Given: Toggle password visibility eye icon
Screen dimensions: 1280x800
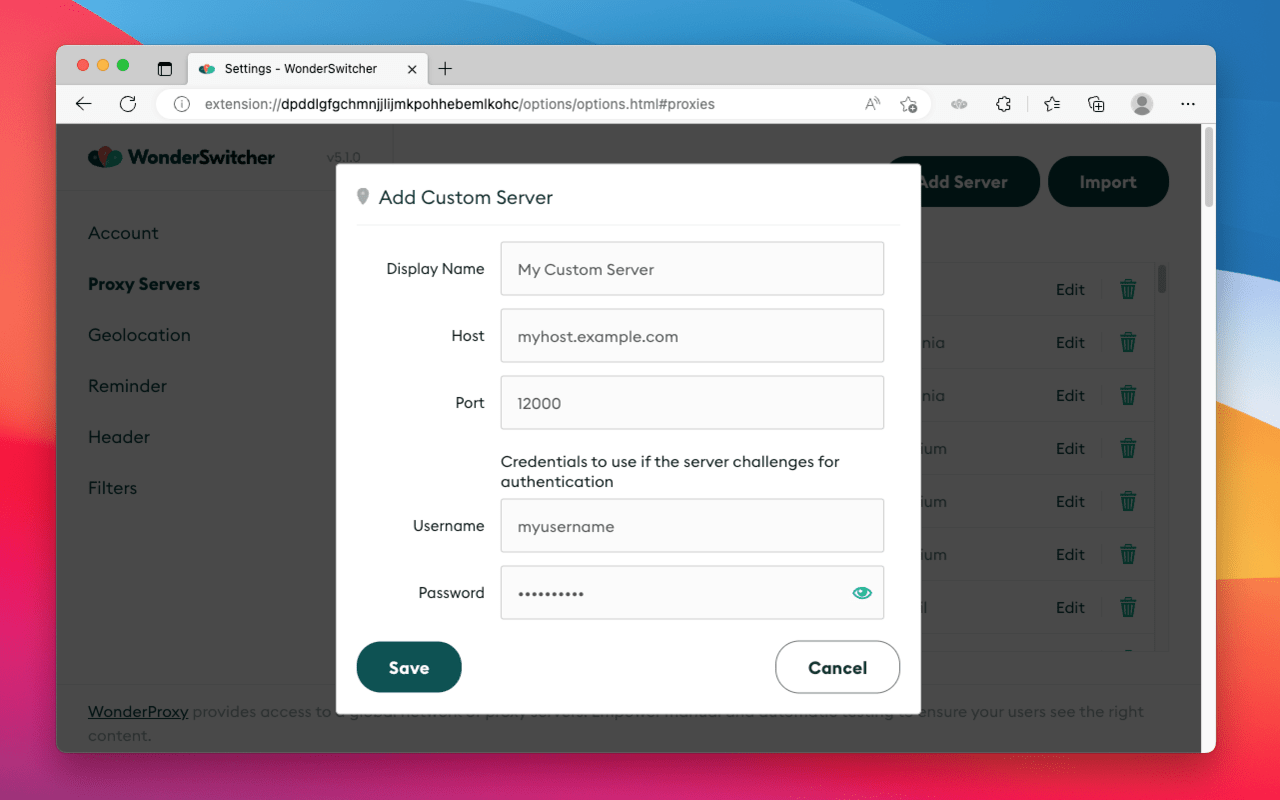Looking at the screenshot, I should [862, 593].
